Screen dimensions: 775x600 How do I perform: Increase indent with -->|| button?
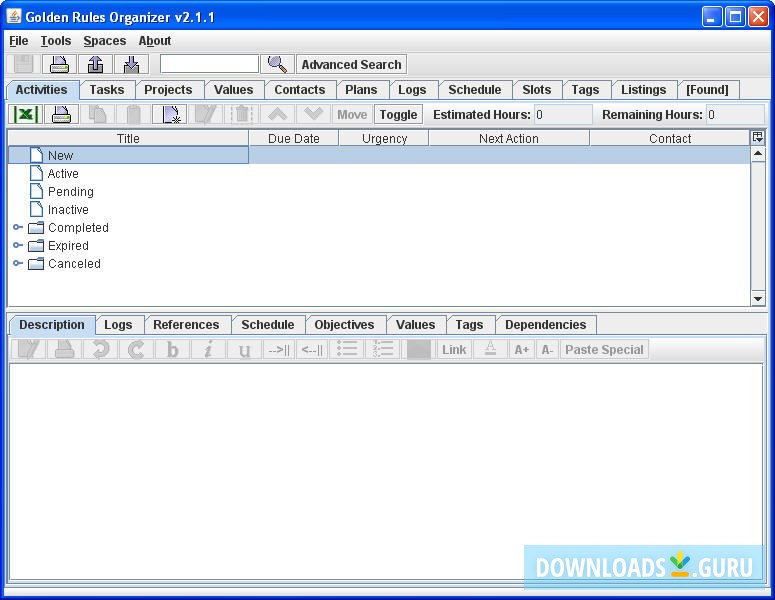pyautogui.click(x=279, y=349)
